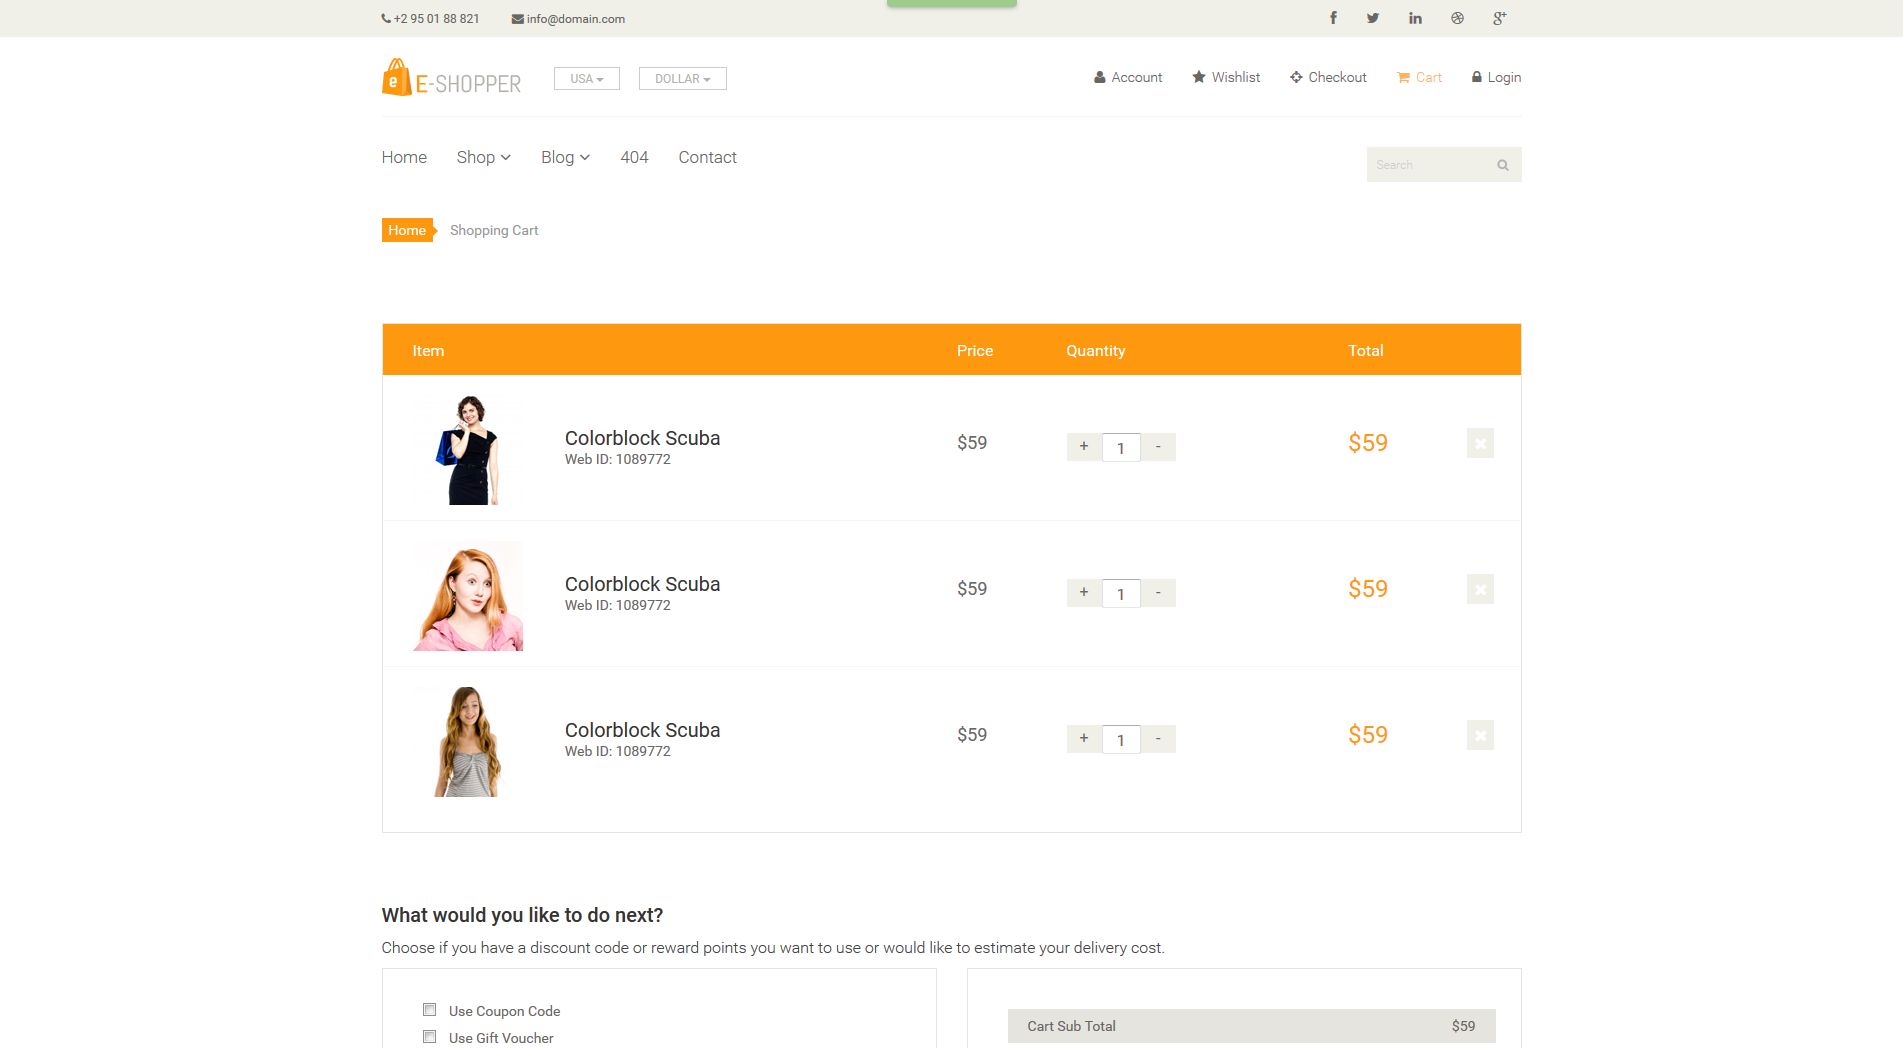Viewport: 1903px width, 1048px height.
Task: Expand the Shop menu
Action: click(x=483, y=157)
